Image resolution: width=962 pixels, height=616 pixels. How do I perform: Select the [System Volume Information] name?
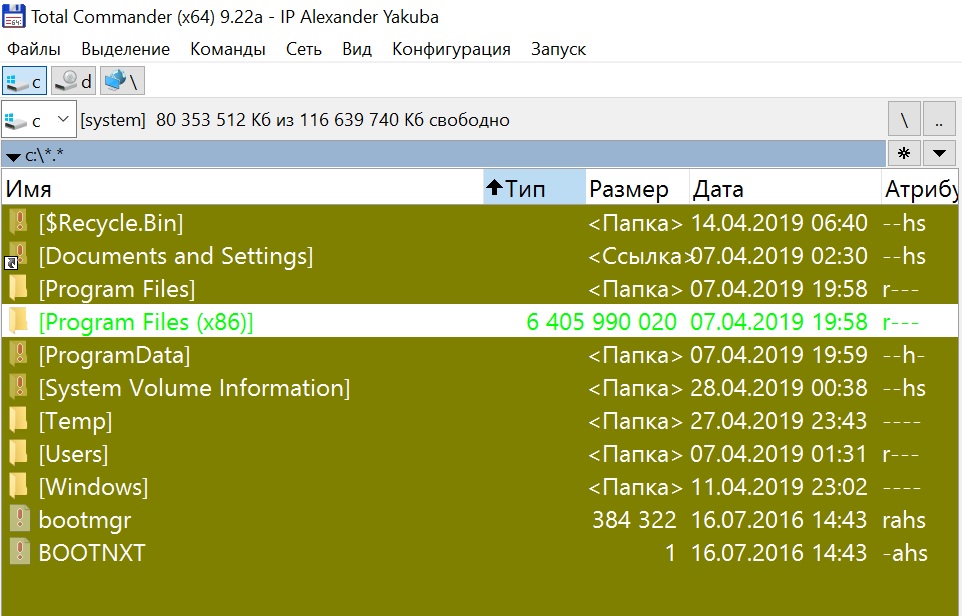pyautogui.click(x=194, y=389)
